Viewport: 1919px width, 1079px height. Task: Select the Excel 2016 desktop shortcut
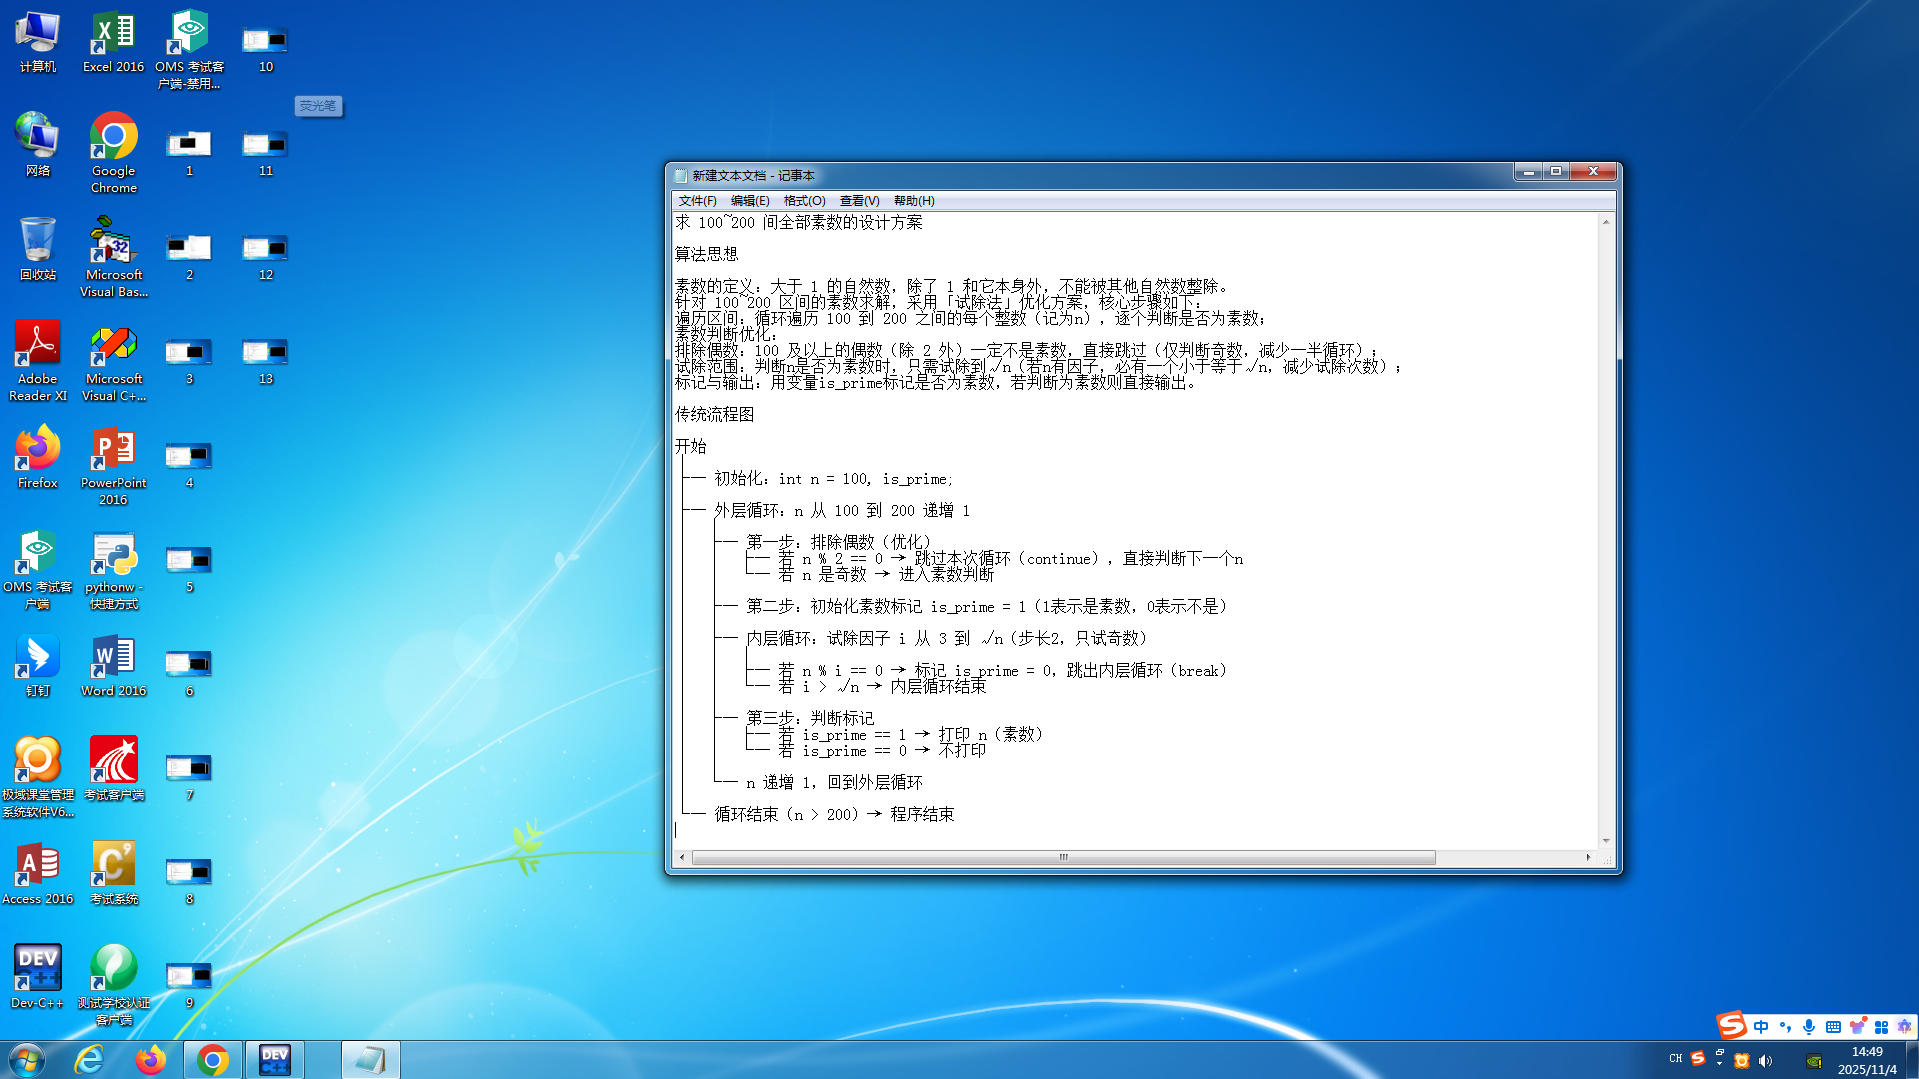pos(113,42)
